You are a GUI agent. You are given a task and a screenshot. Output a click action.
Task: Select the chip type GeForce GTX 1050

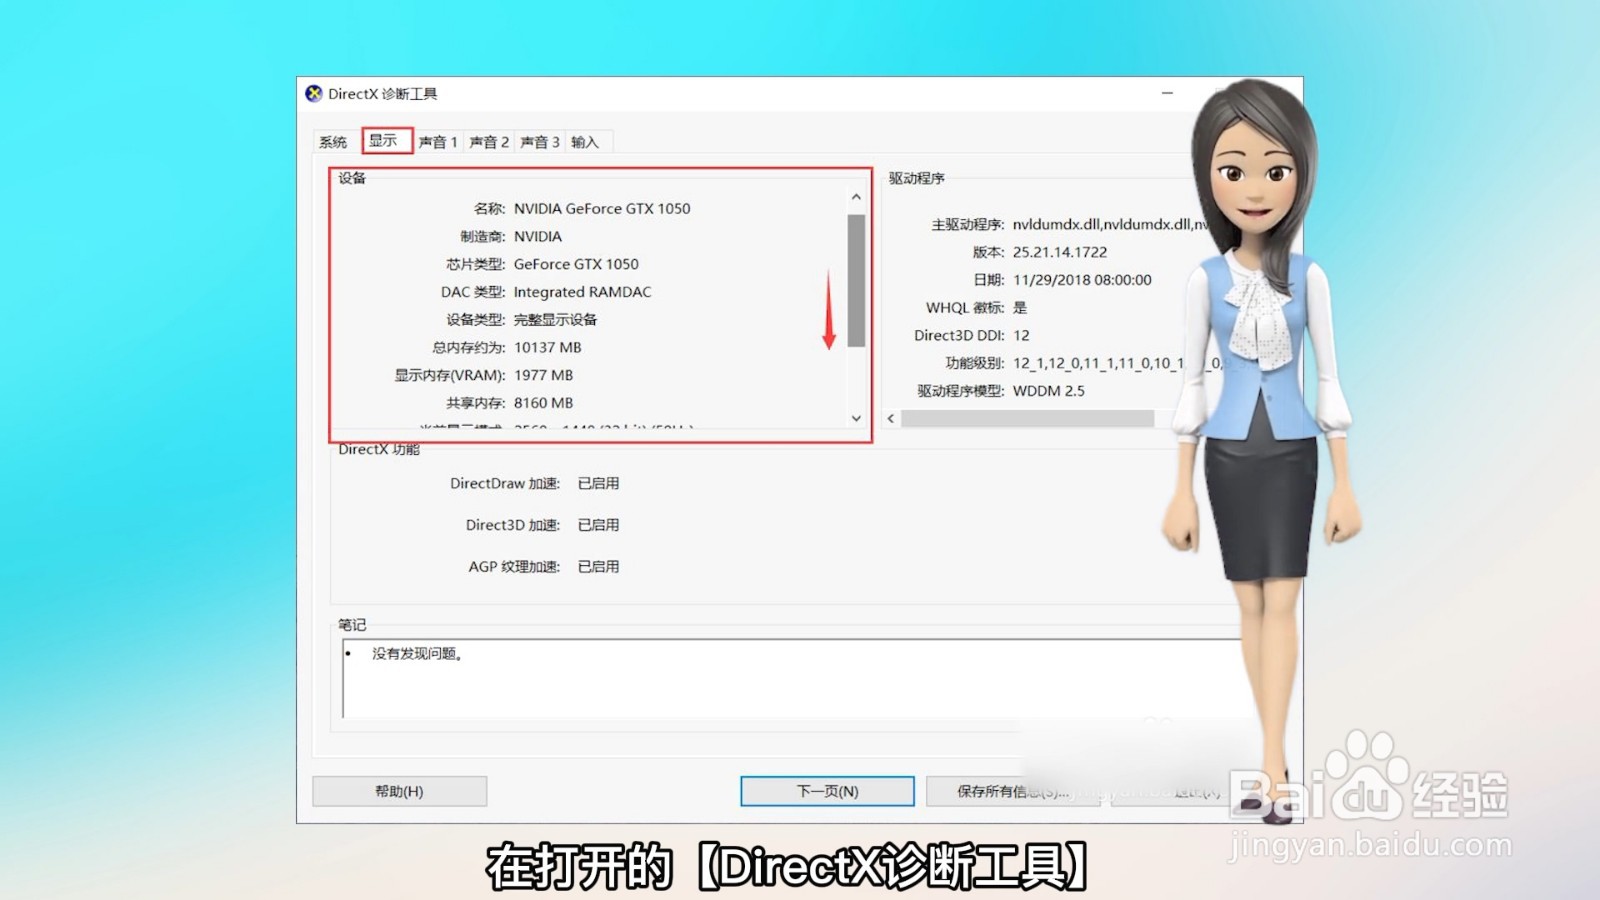(x=576, y=264)
